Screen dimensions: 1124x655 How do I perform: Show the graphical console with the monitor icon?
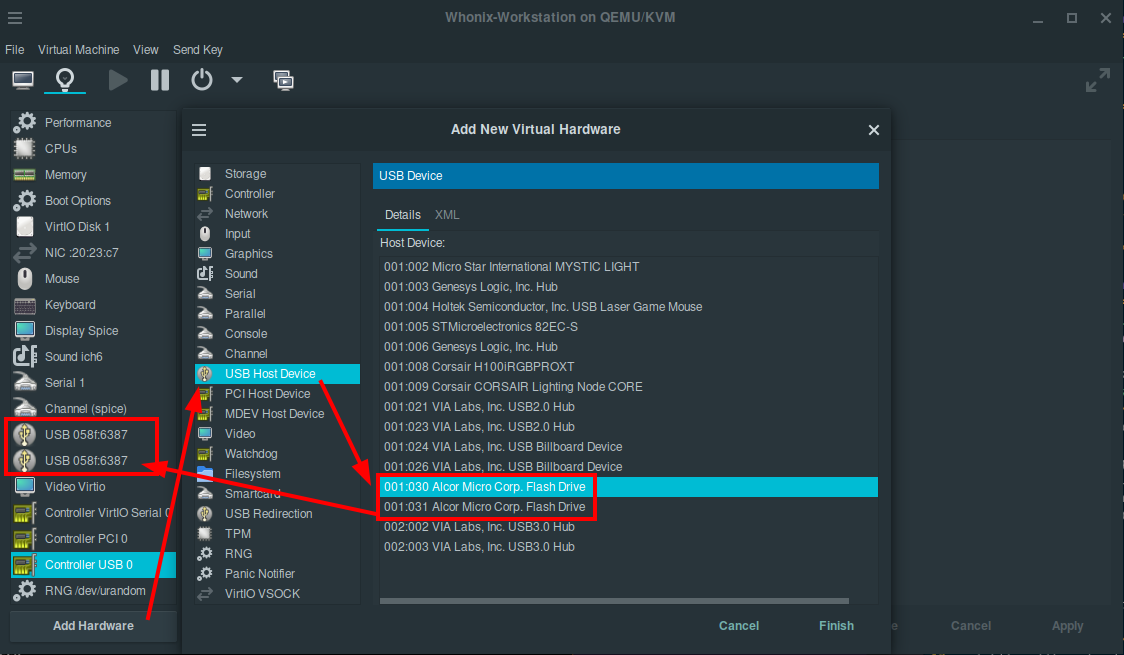(23, 80)
